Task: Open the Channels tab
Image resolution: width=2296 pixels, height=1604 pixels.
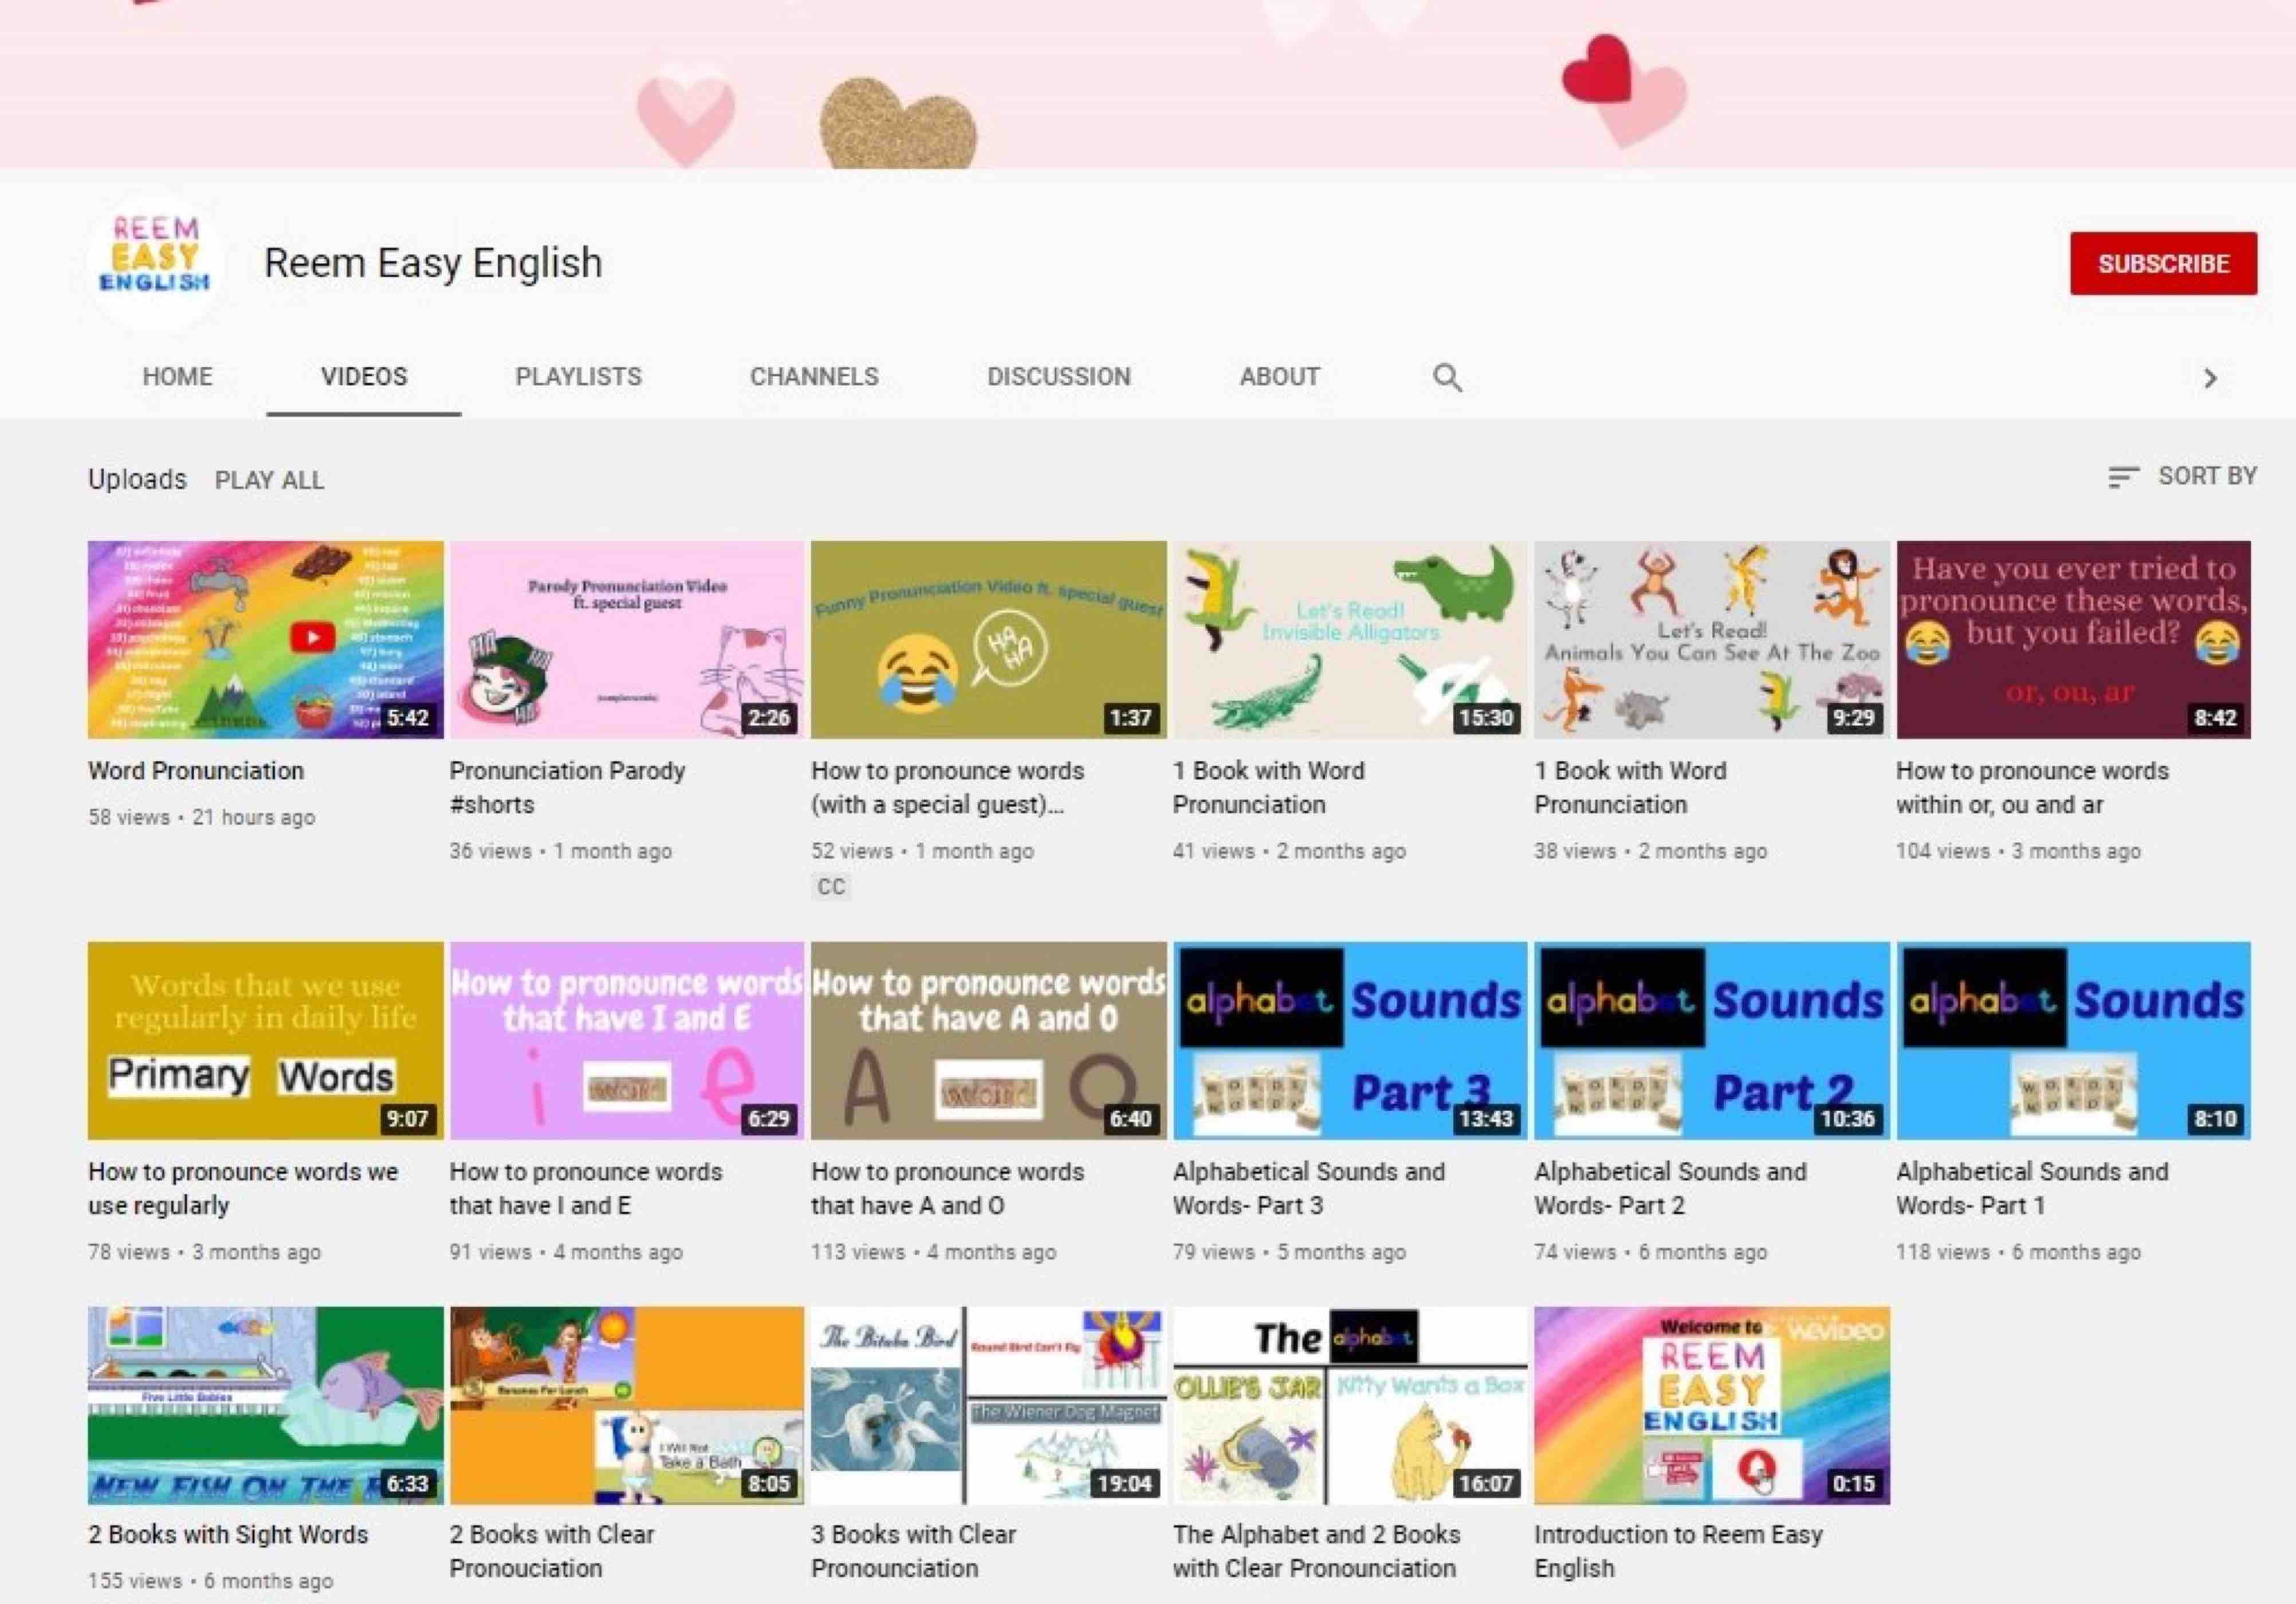Action: point(814,377)
